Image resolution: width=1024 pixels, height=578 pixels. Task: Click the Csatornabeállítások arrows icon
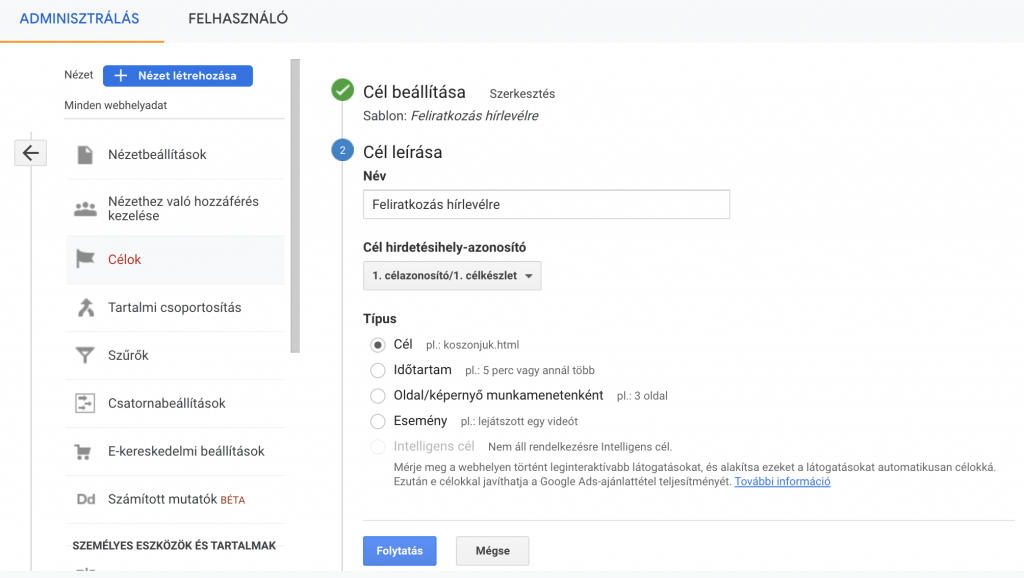coord(85,403)
